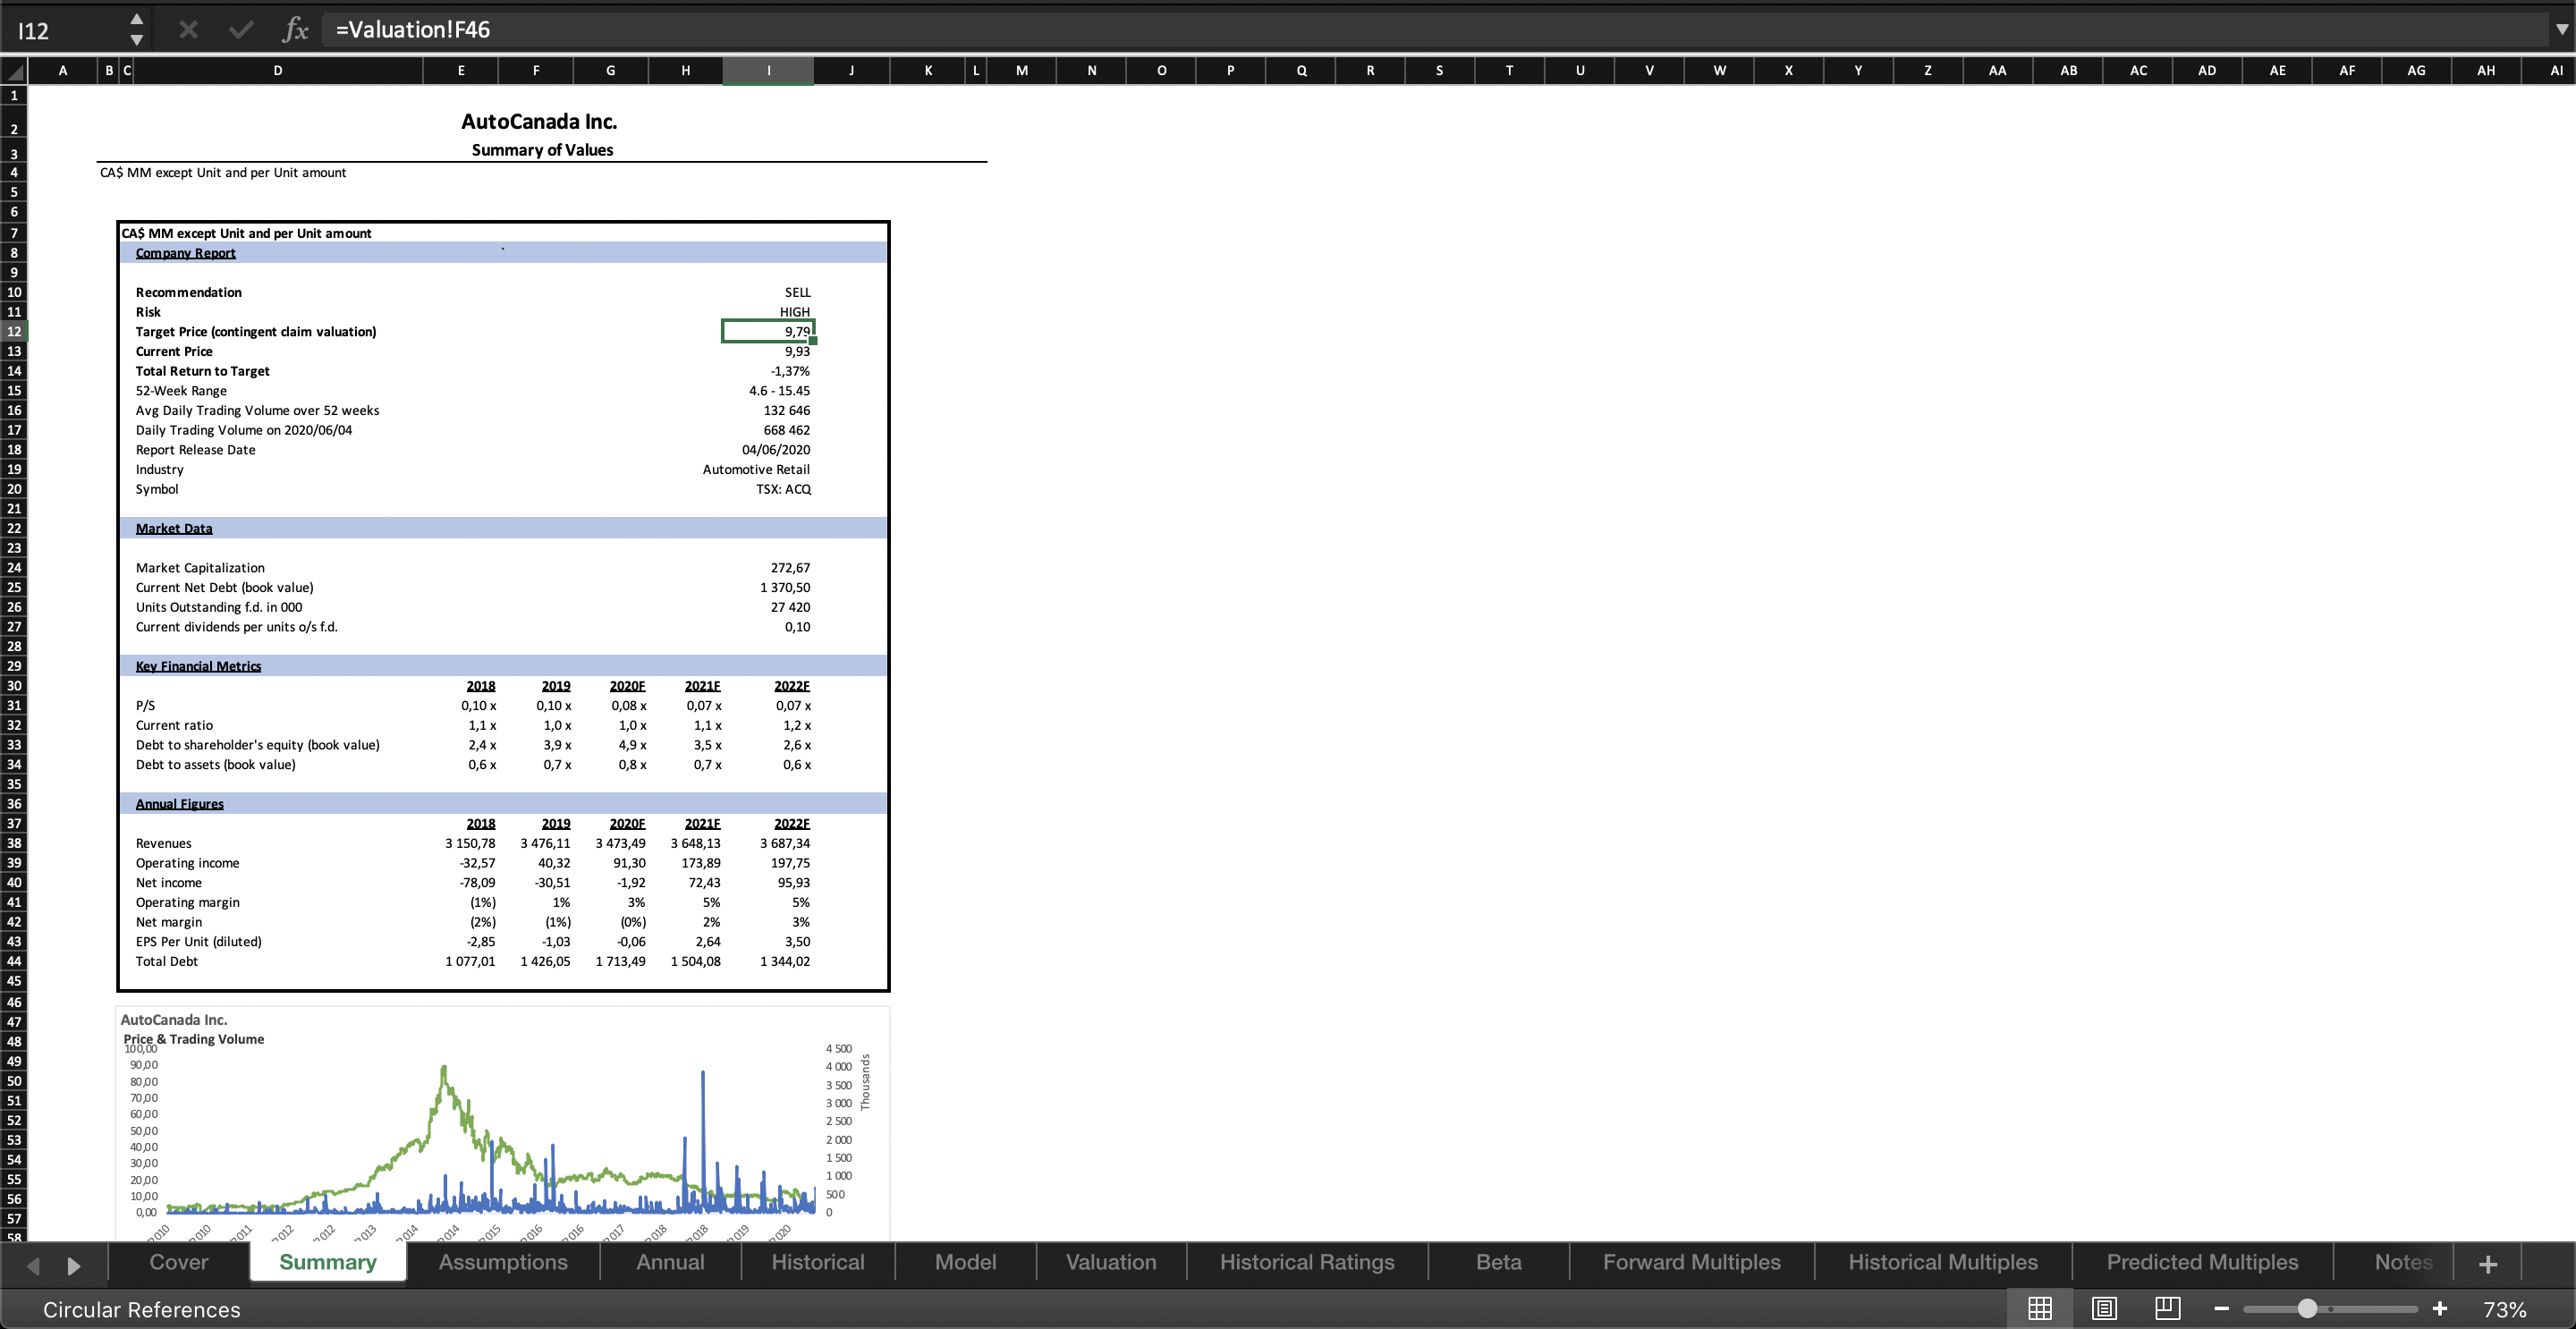Open the Assumptions sheet tab
The height and width of the screenshot is (1329, 2576).
coord(503,1262)
